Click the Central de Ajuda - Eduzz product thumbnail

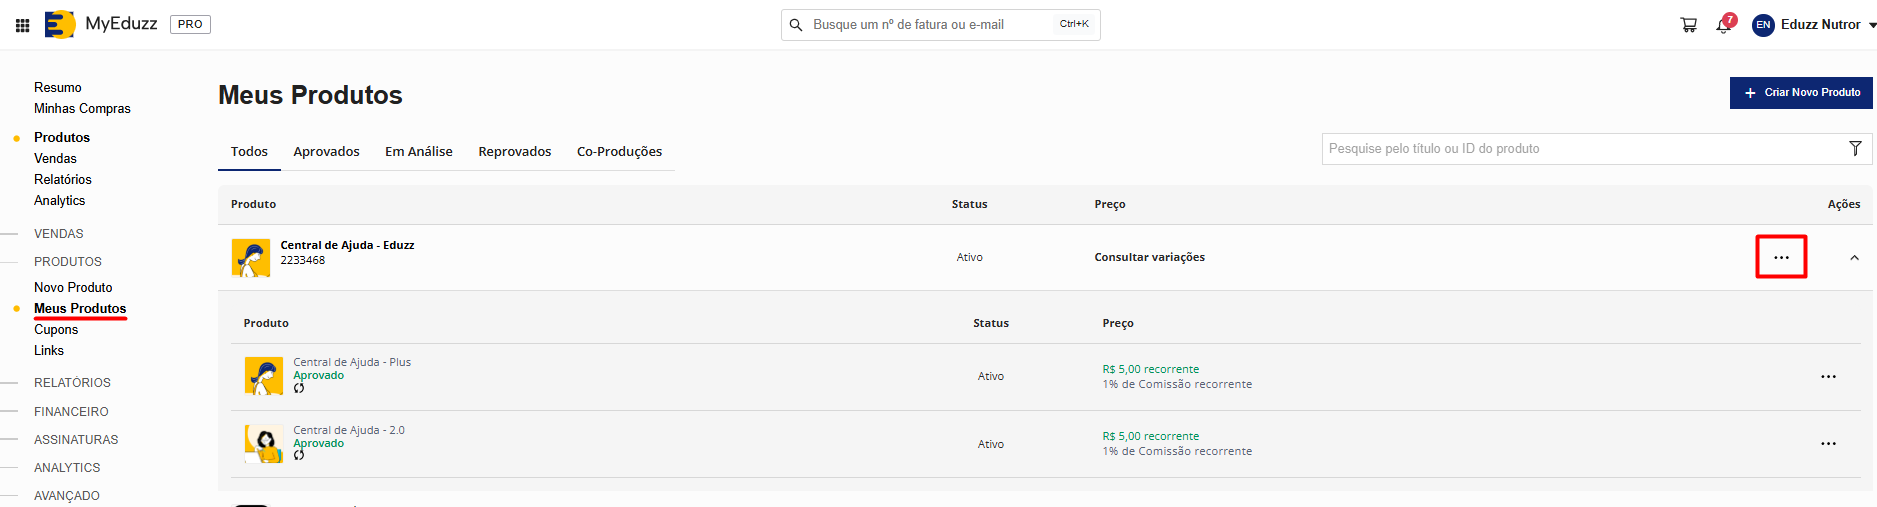coord(251,258)
